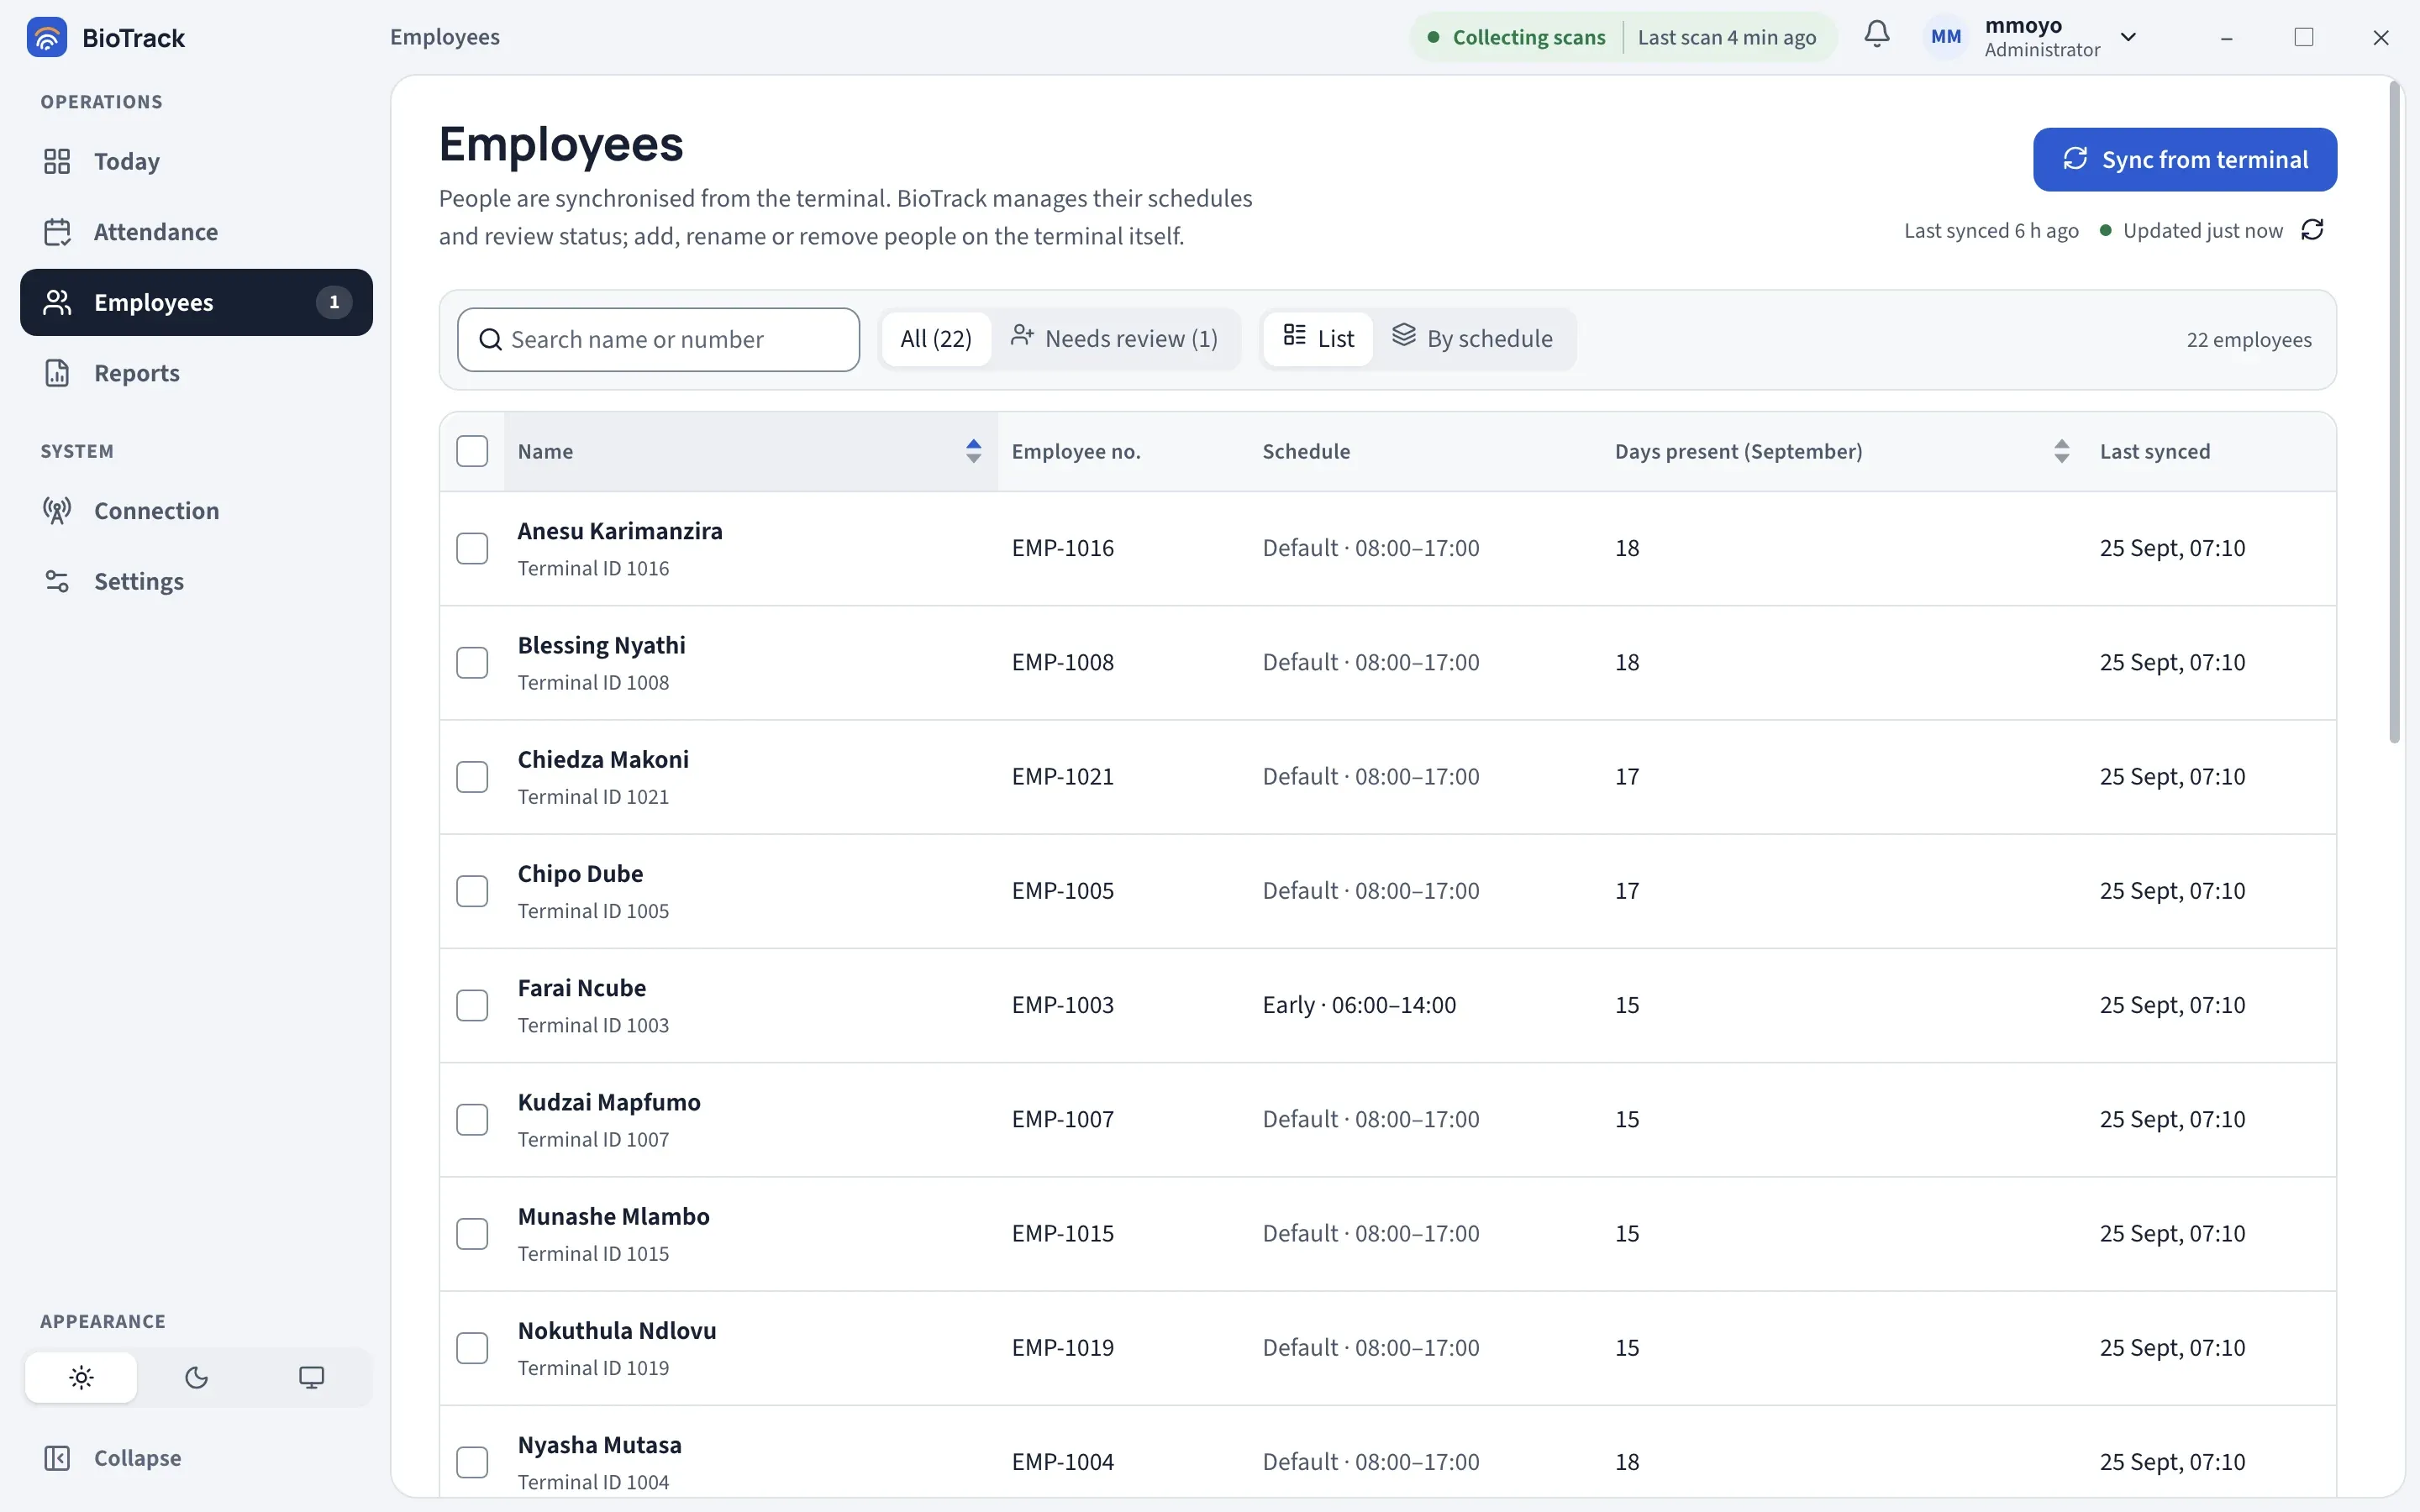Show All (22) employees filter
The width and height of the screenshot is (2420, 1512).
[x=936, y=339]
